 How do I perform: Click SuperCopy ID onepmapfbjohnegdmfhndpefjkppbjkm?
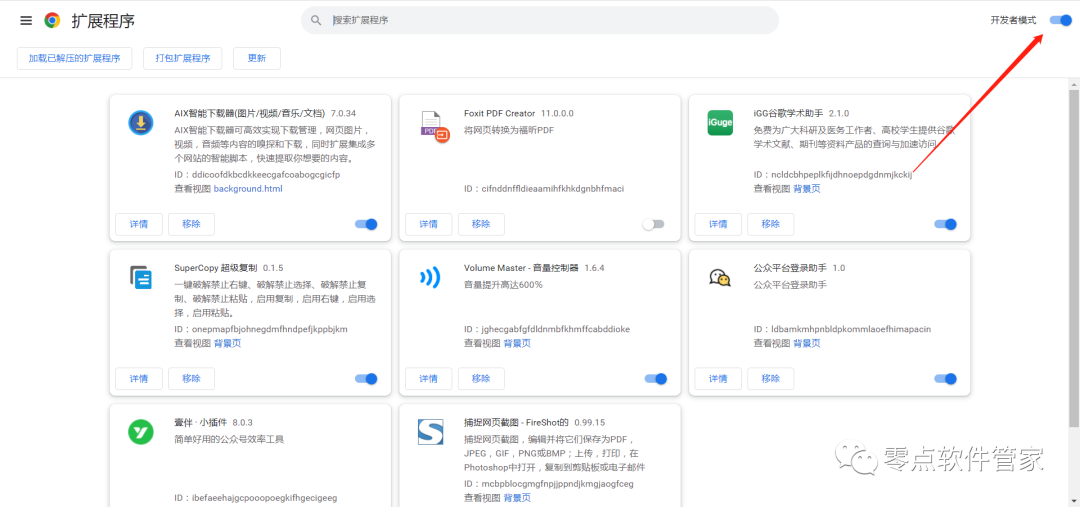pyautogui.click(x=270, y=329)
